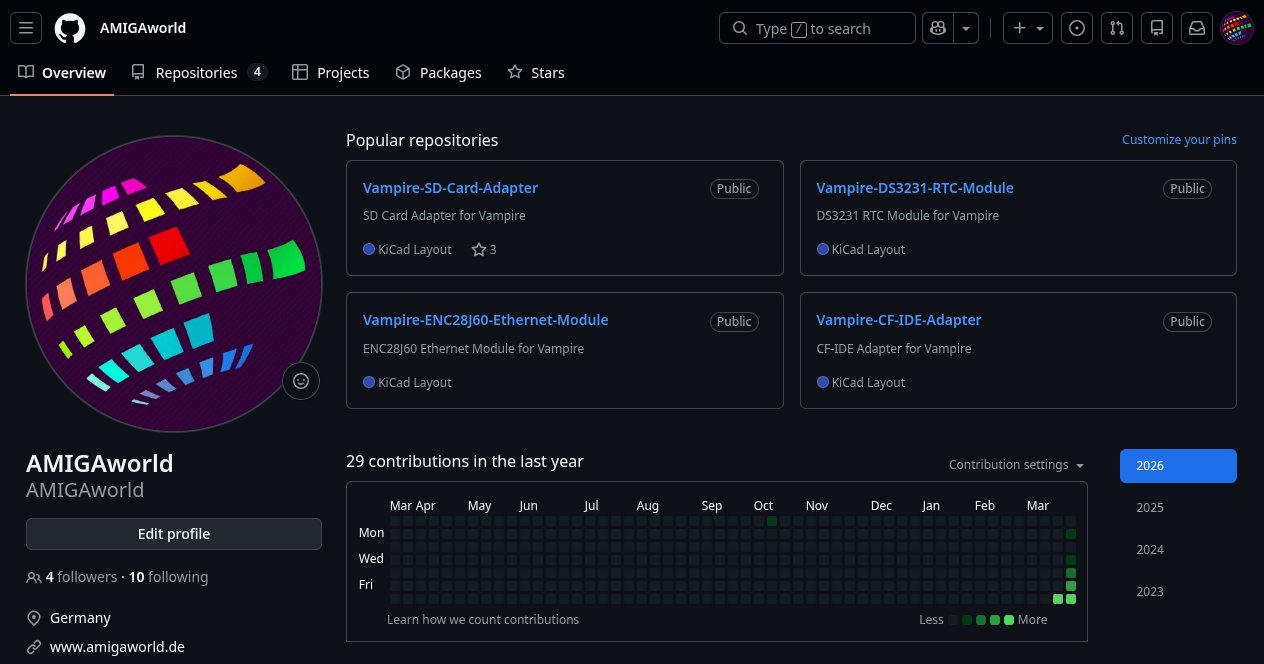Expand the Copilot dropdown arrow

click(x=966, y=29)
